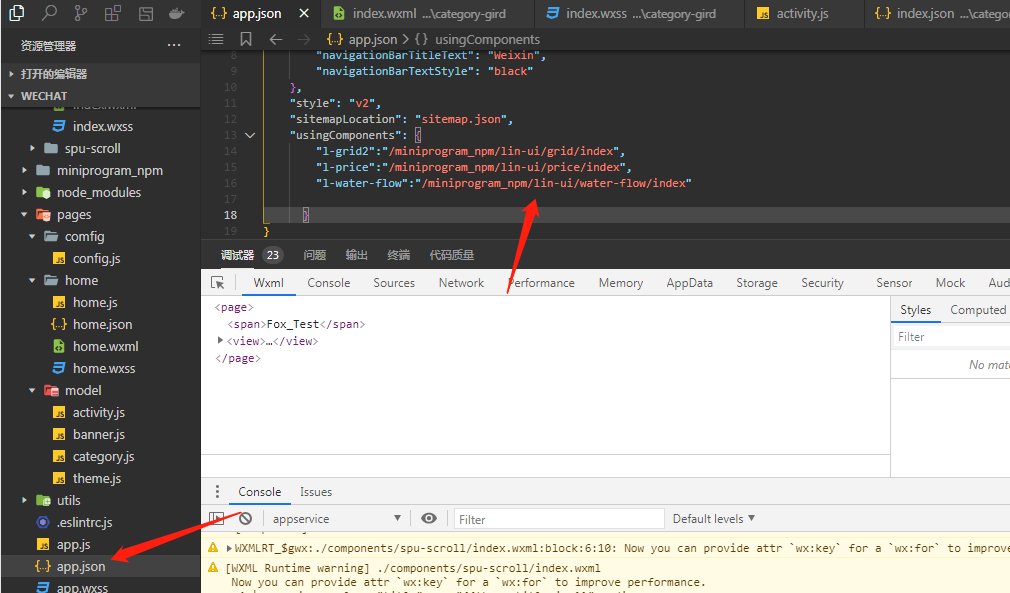Image resolution: width=1010 pixels, height=593 pixels.
Task: Toggle the console sidebar panel icon
Action: (x=217, y=518)
